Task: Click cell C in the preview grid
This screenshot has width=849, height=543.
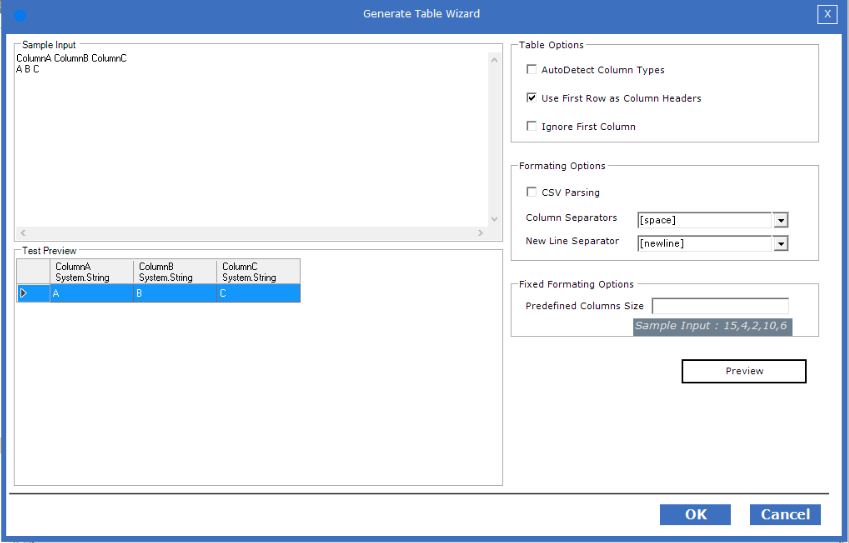Action: click(x=257, y=293)
